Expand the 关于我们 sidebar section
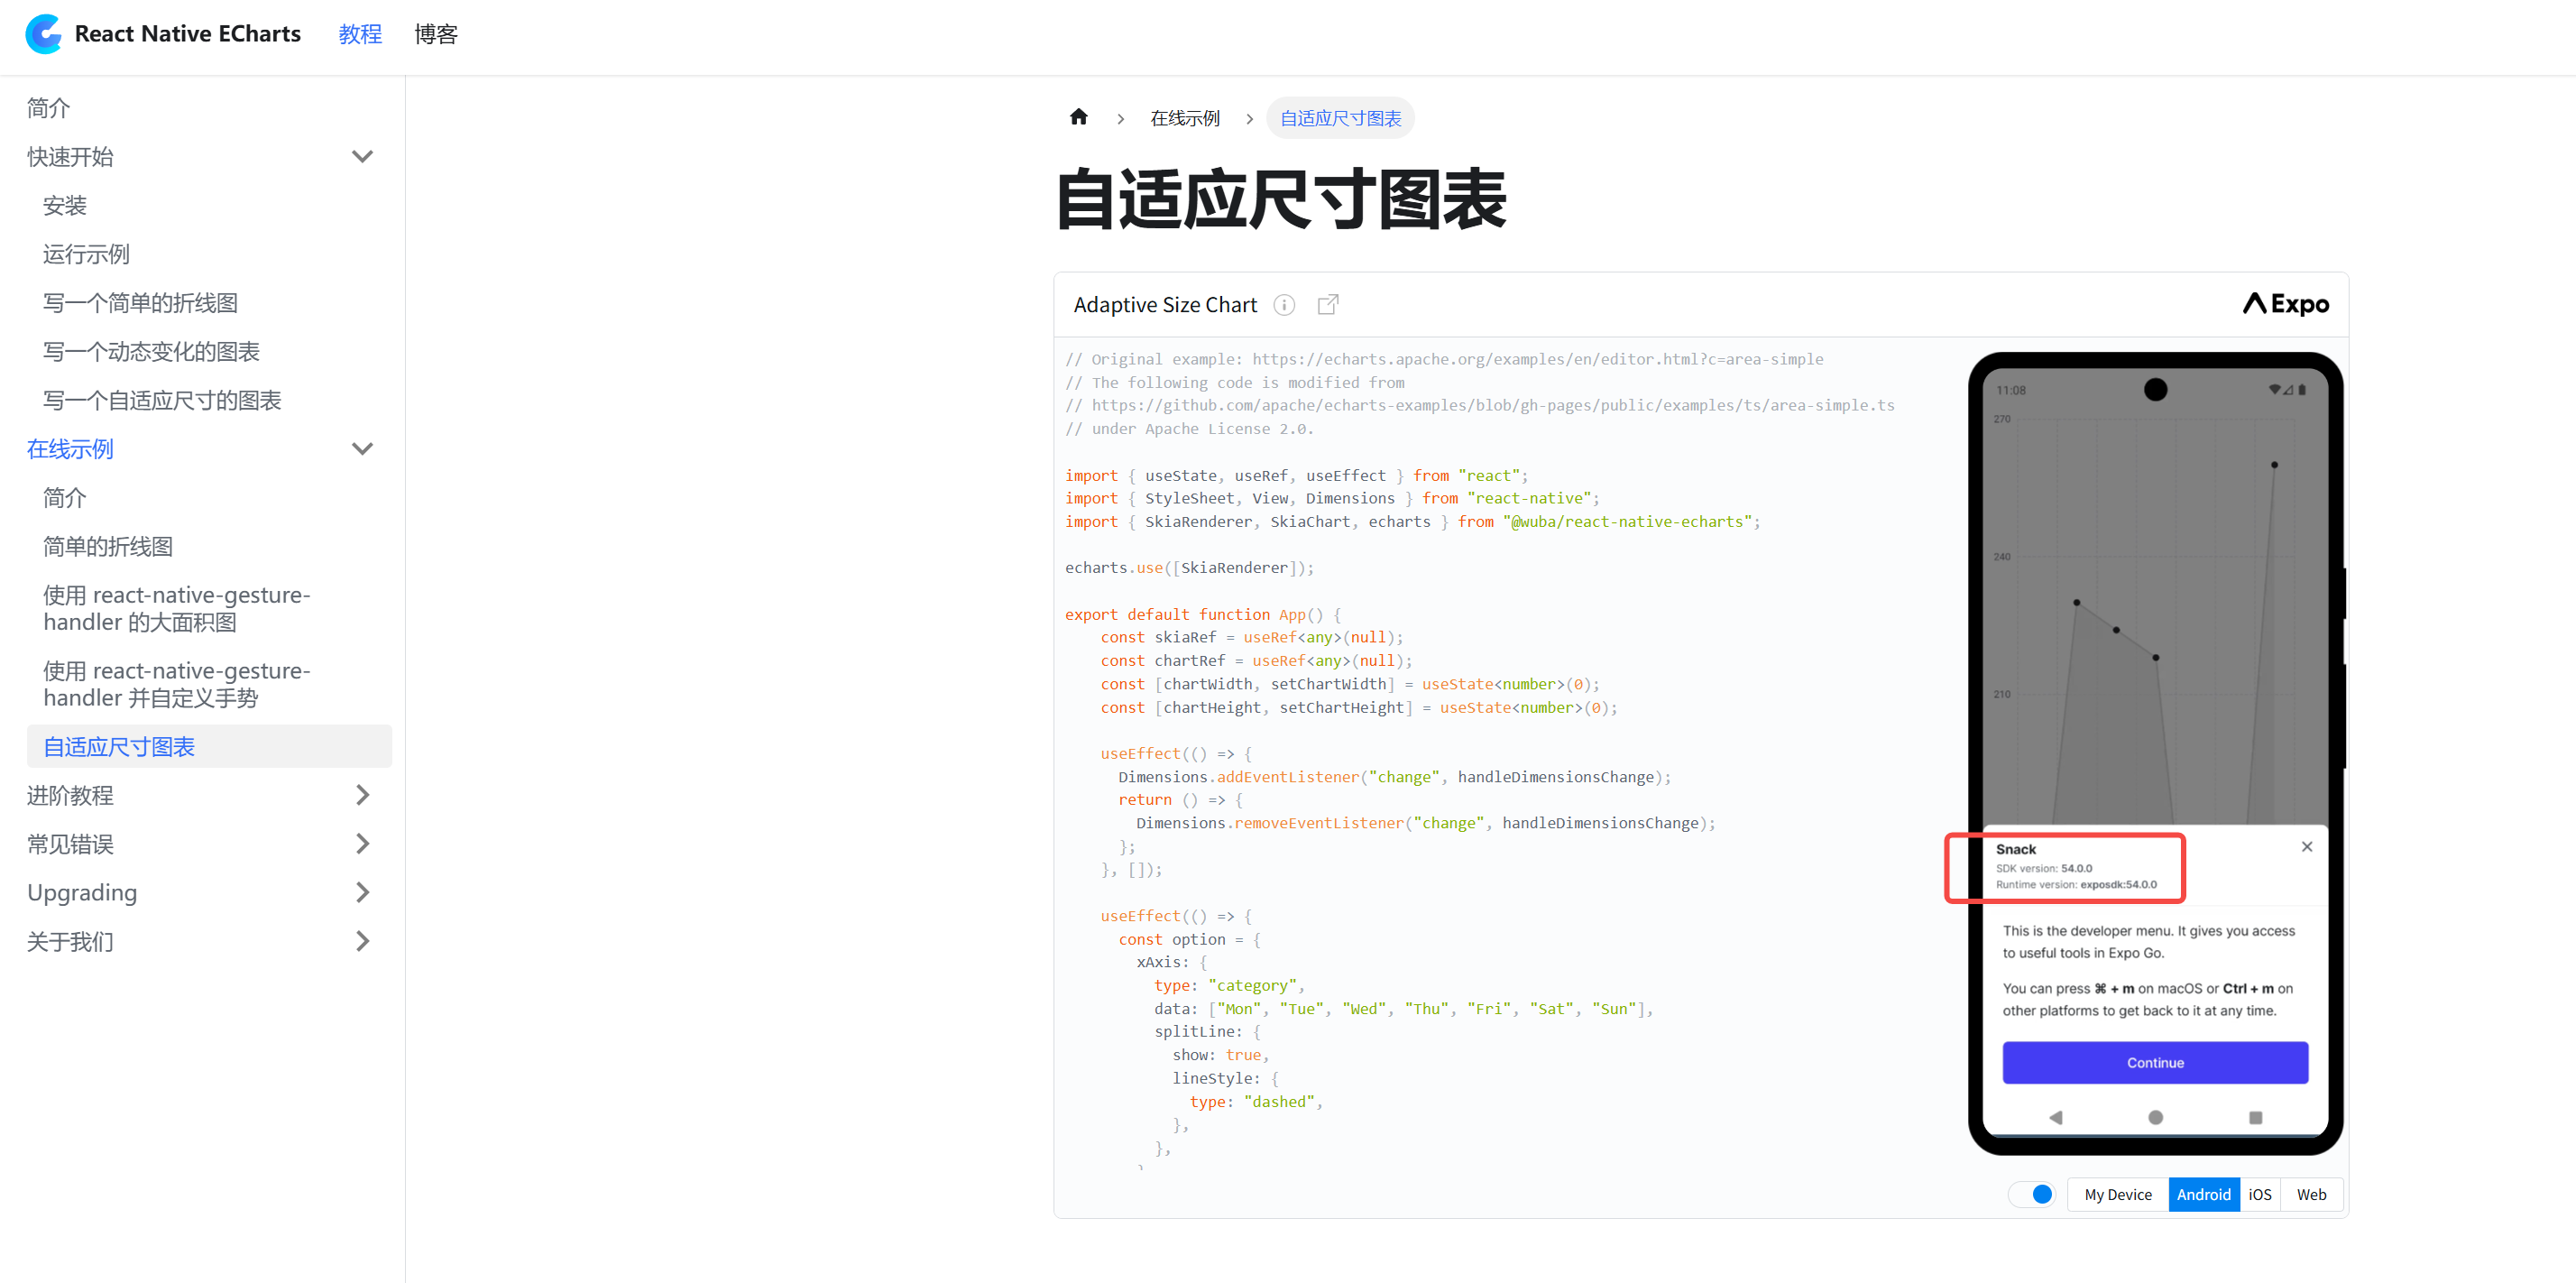The image size is (2576, 1283). 362,941
